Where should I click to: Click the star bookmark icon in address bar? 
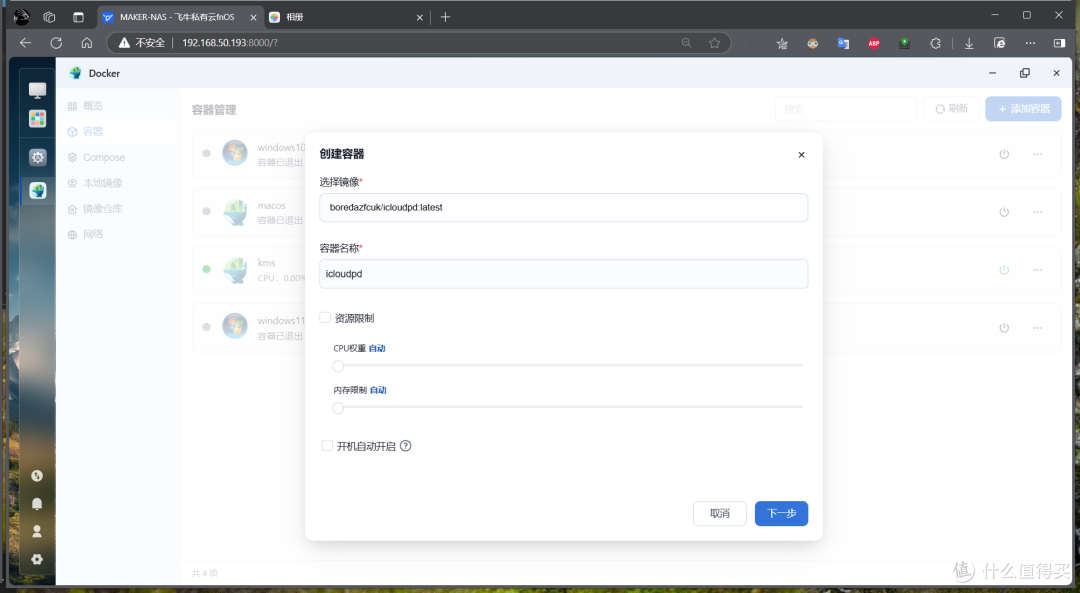click(x=714, y=43)
